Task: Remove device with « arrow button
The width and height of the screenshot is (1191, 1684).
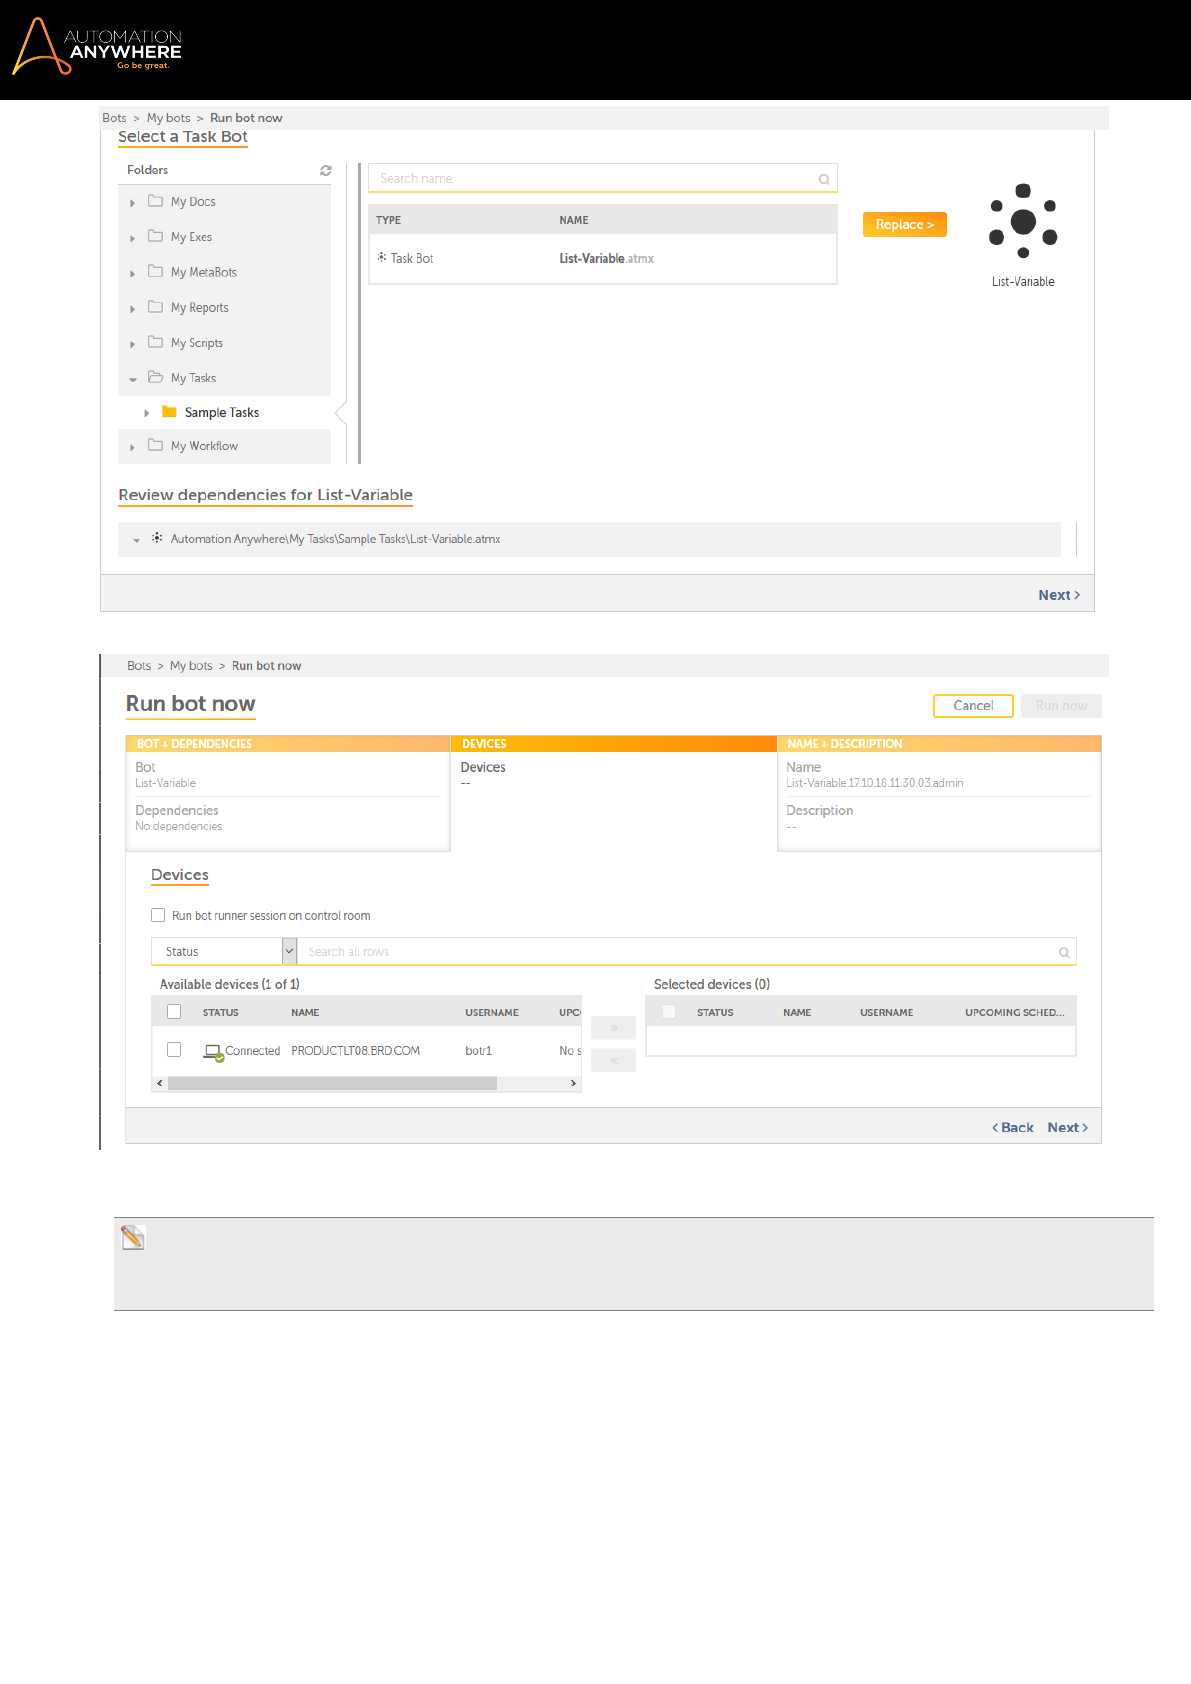Action: (x=613, y=1060)
